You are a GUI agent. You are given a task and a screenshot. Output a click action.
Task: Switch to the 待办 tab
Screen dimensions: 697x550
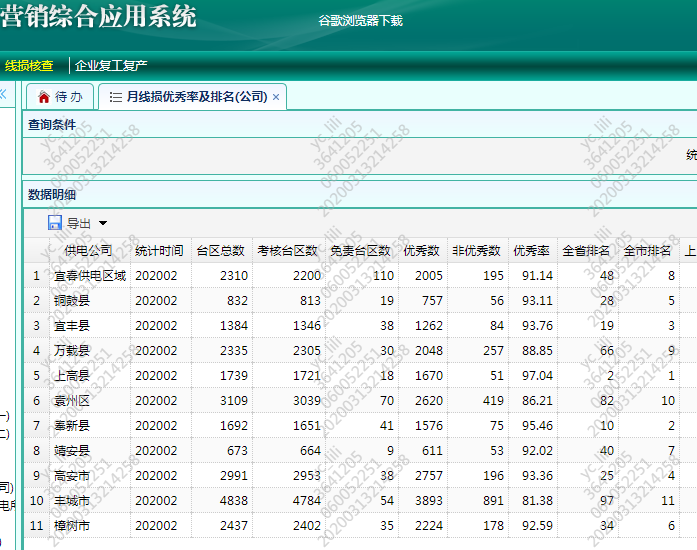click(x=60, y=96)
